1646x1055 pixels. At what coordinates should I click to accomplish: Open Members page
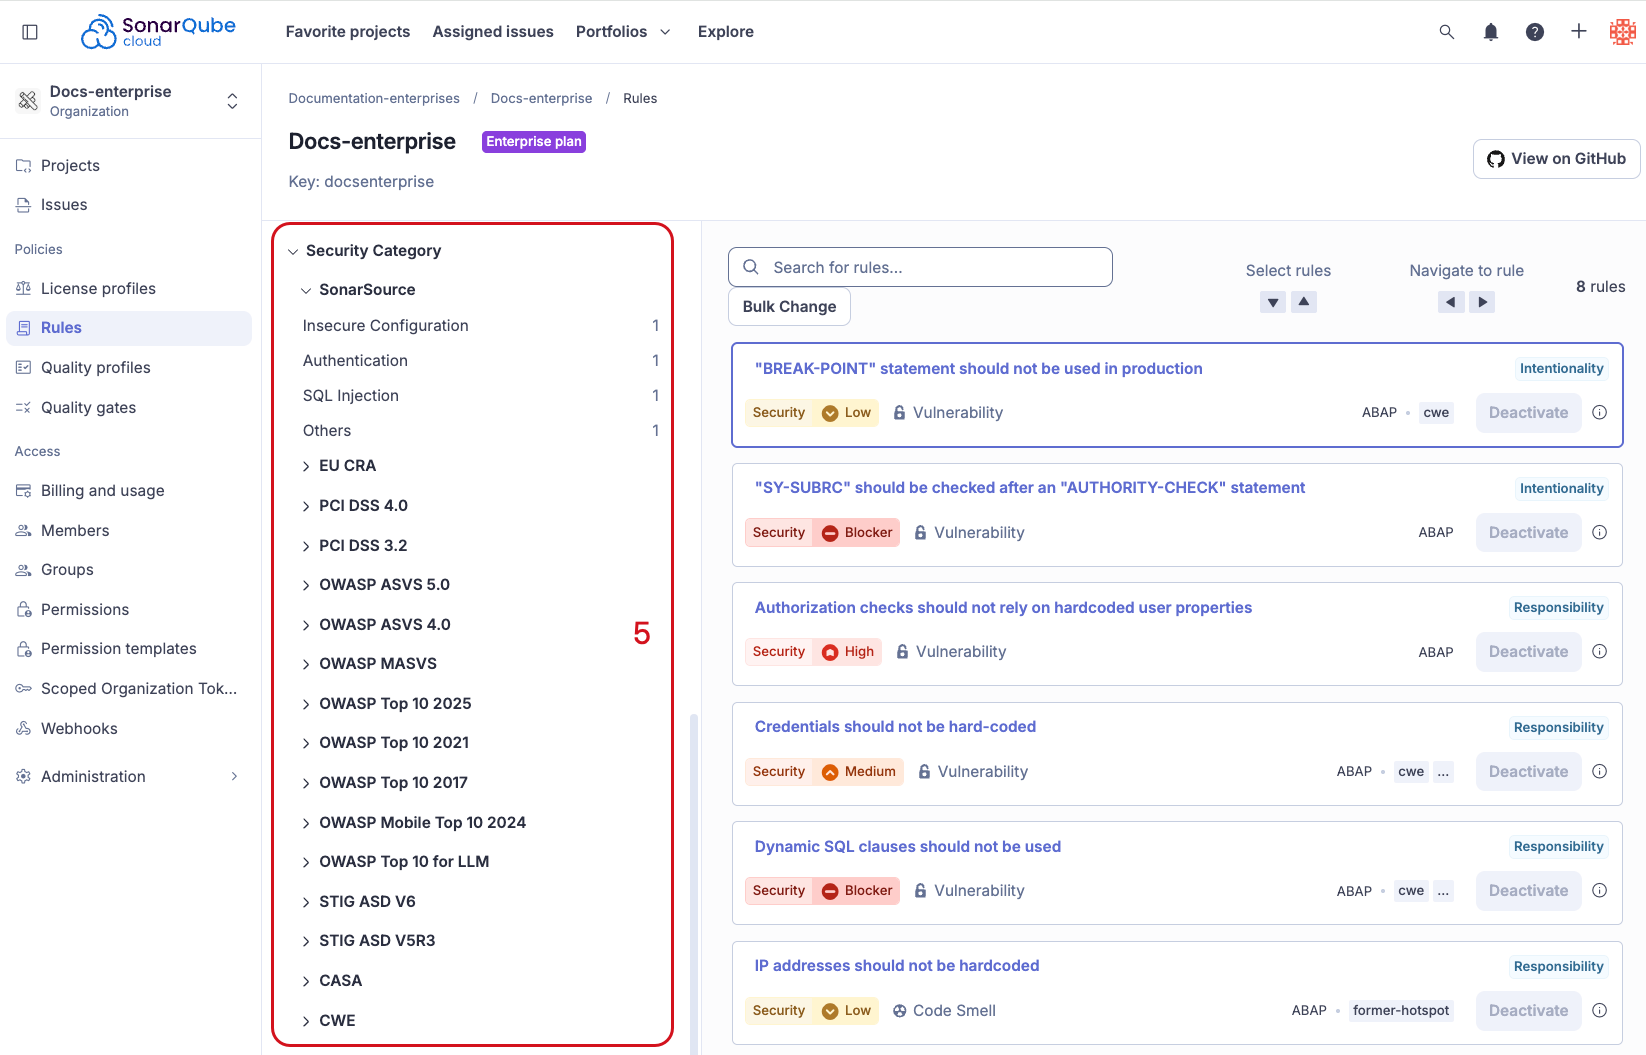[129, 531]
